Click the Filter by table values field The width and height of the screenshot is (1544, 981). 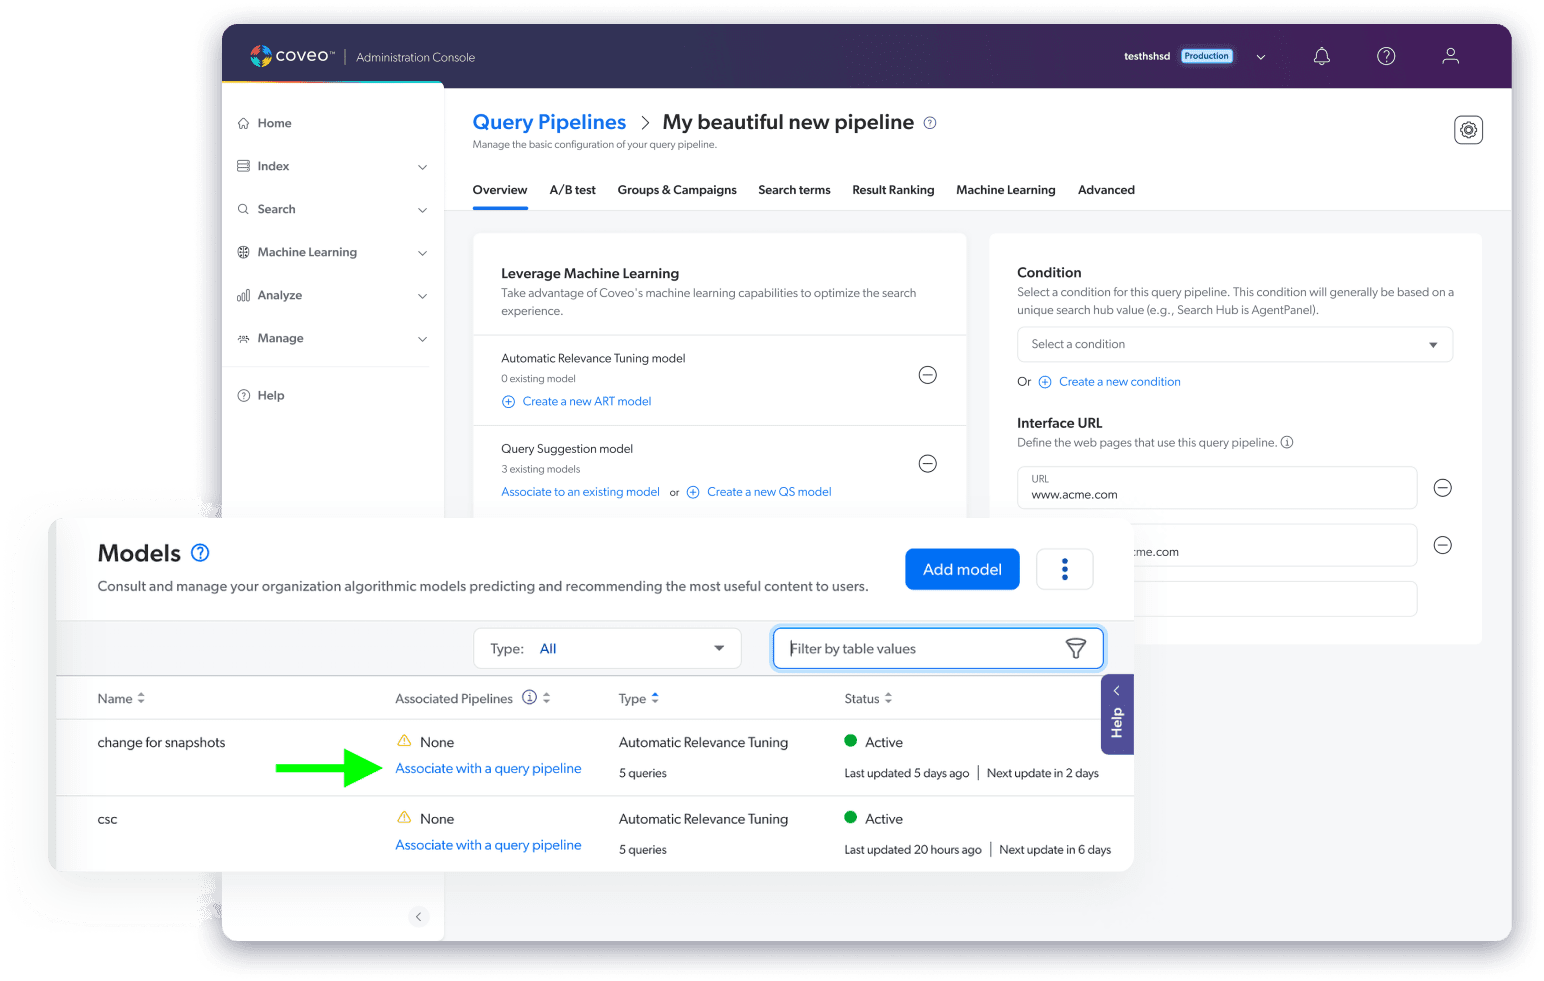tap(938, 649)
